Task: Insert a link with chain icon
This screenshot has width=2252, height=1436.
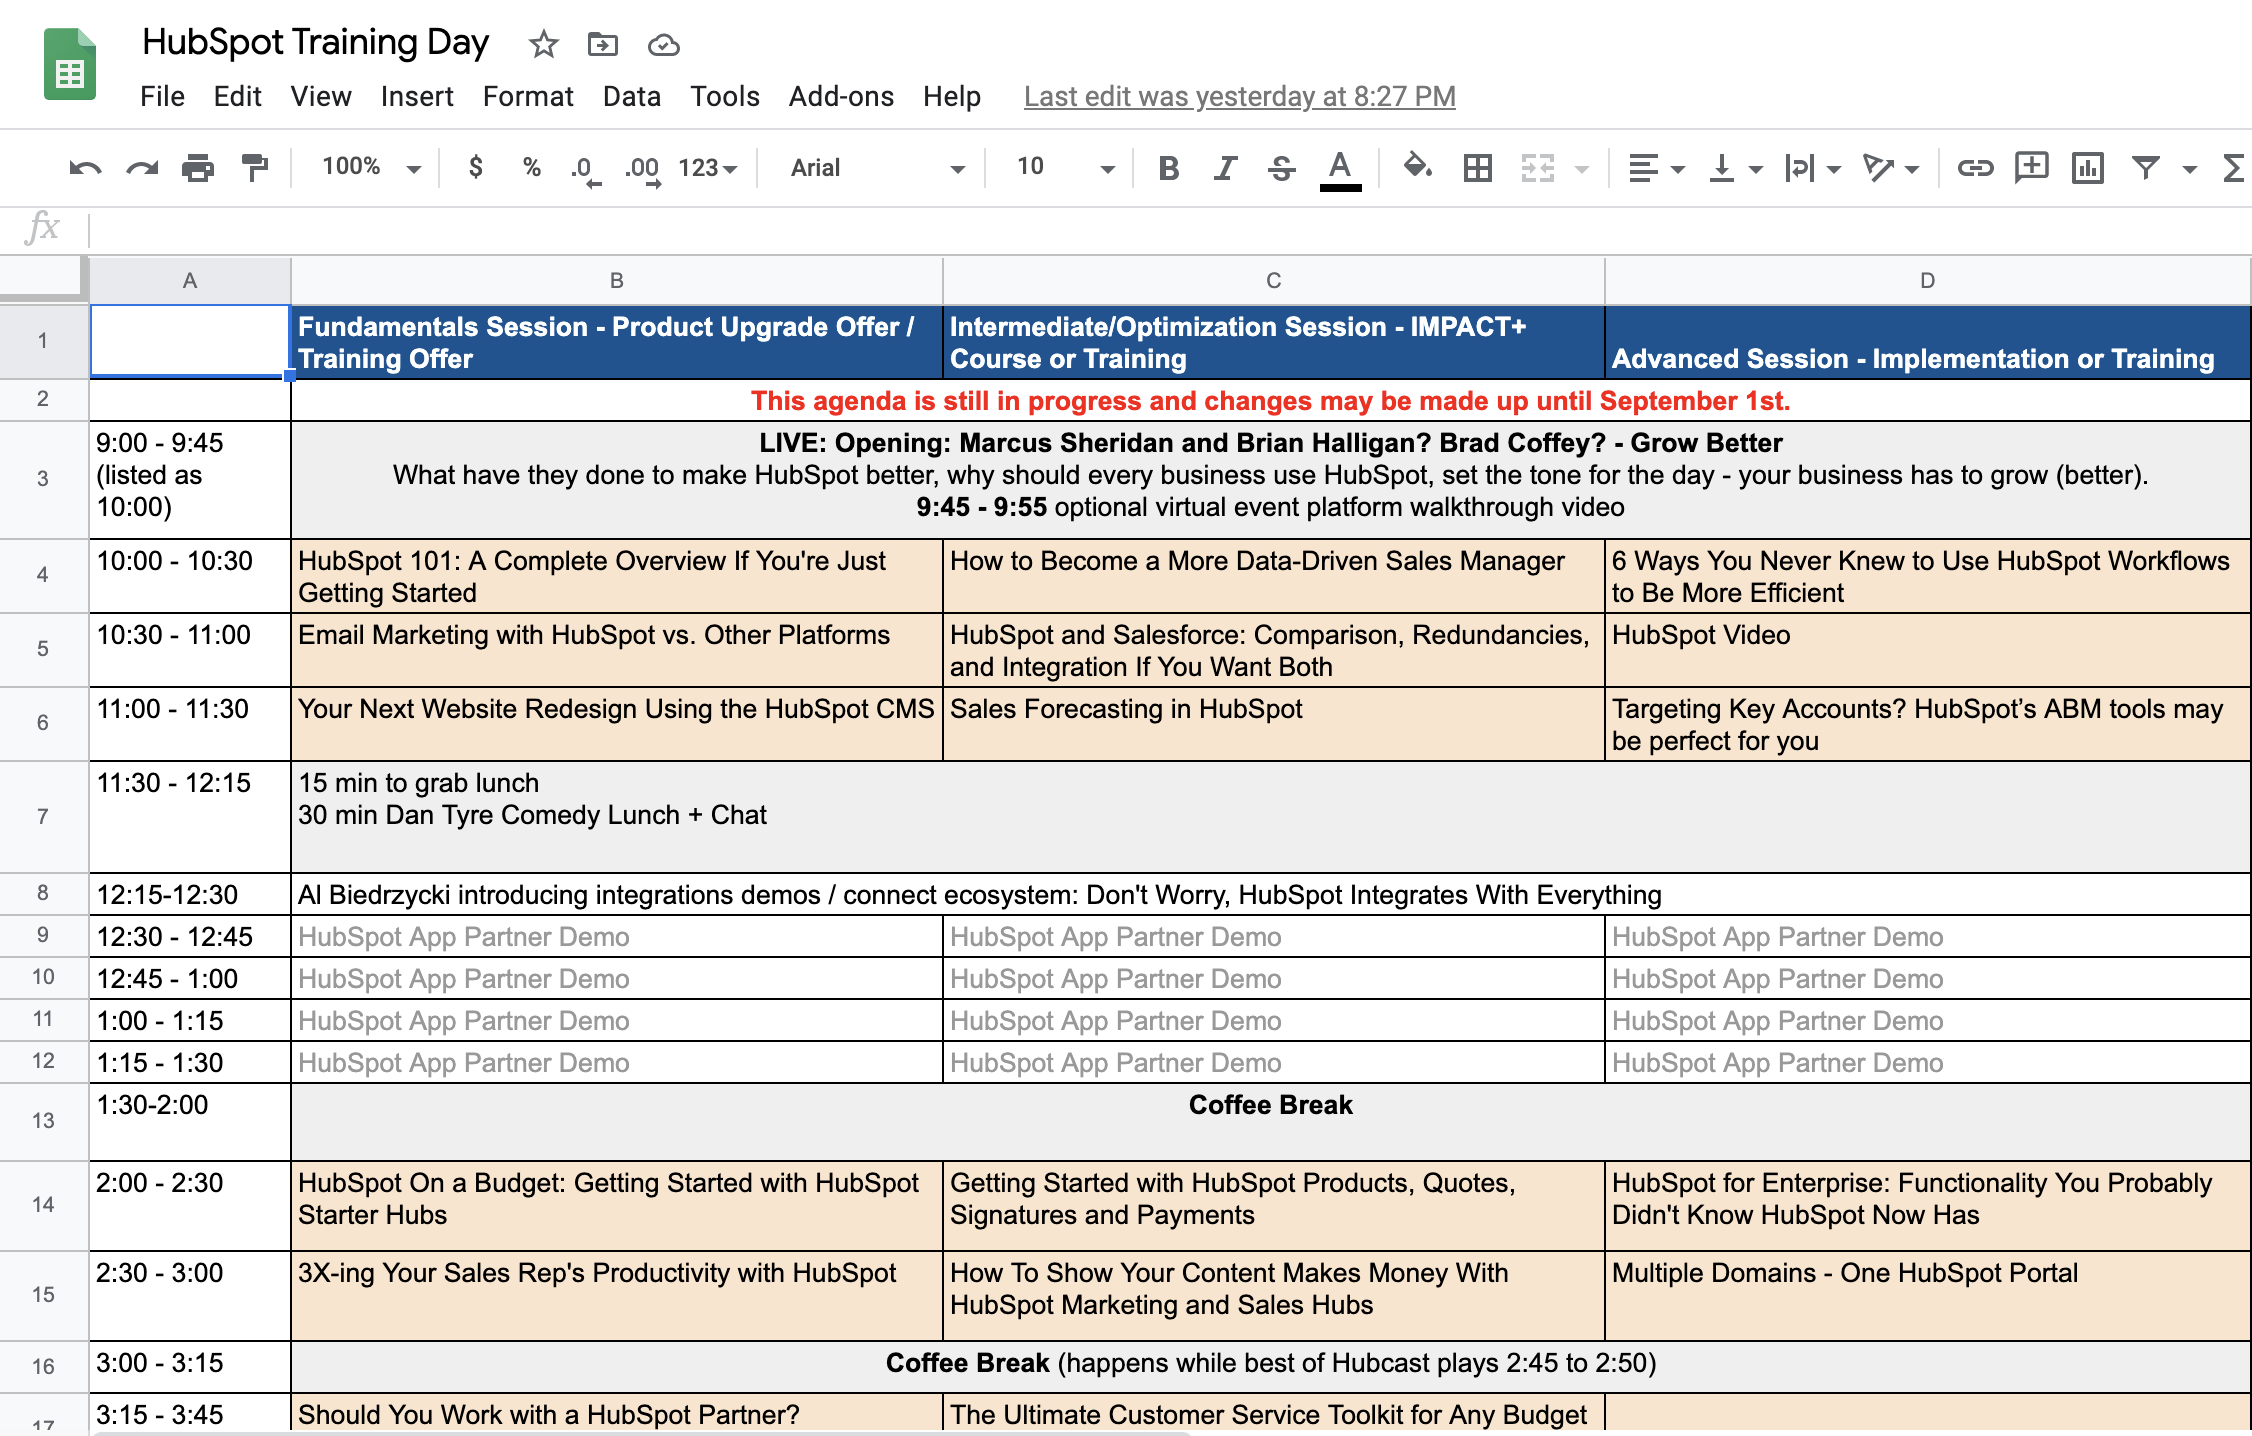Action: (x=1975, y=168)
